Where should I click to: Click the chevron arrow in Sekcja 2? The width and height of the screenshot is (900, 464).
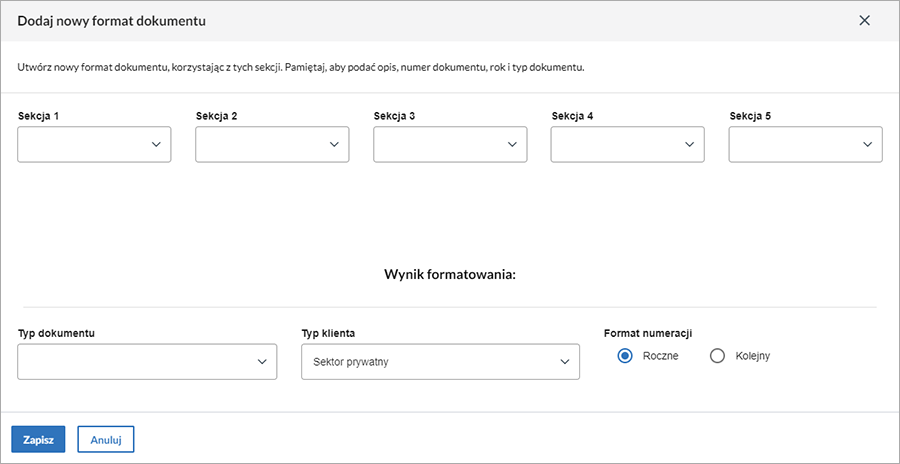pyautogui.click(x=334, y=145)
